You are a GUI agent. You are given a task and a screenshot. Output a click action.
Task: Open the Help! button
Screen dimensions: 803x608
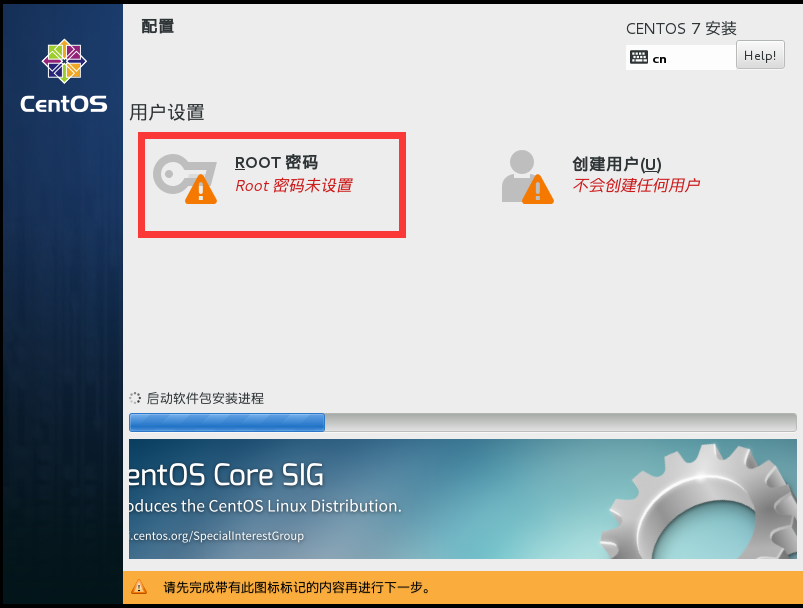click(x=760, y=55)
